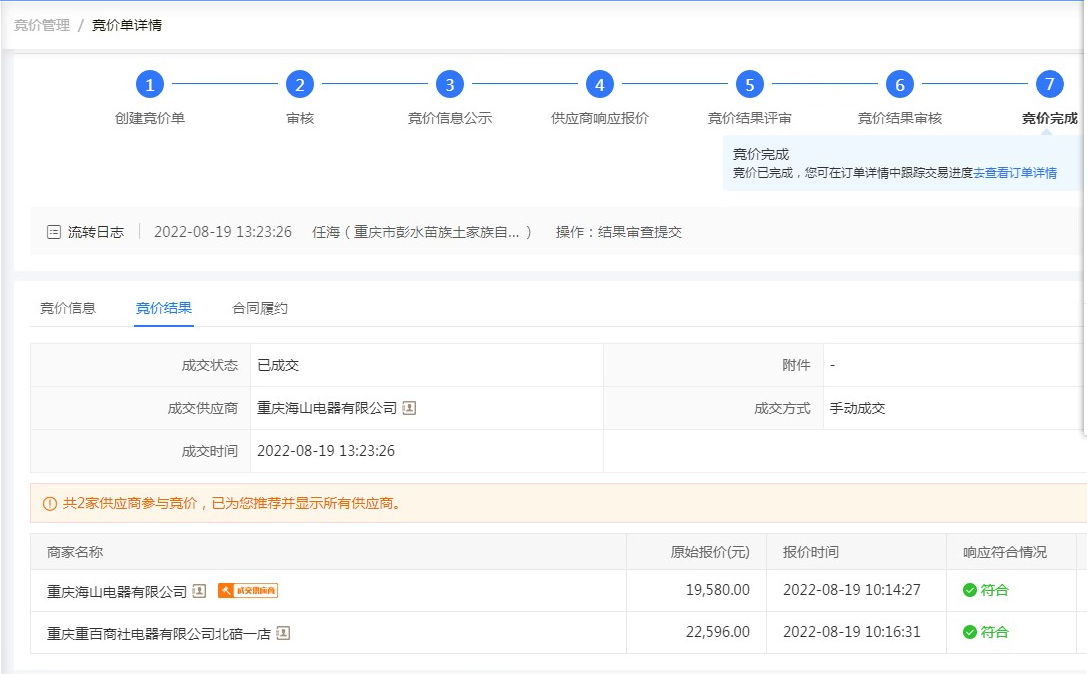Image resolution: width=1088 pixels, height=674 pixels.
Task: Go to 竞价管理 in breadcrumb
Action: point(42,25)
